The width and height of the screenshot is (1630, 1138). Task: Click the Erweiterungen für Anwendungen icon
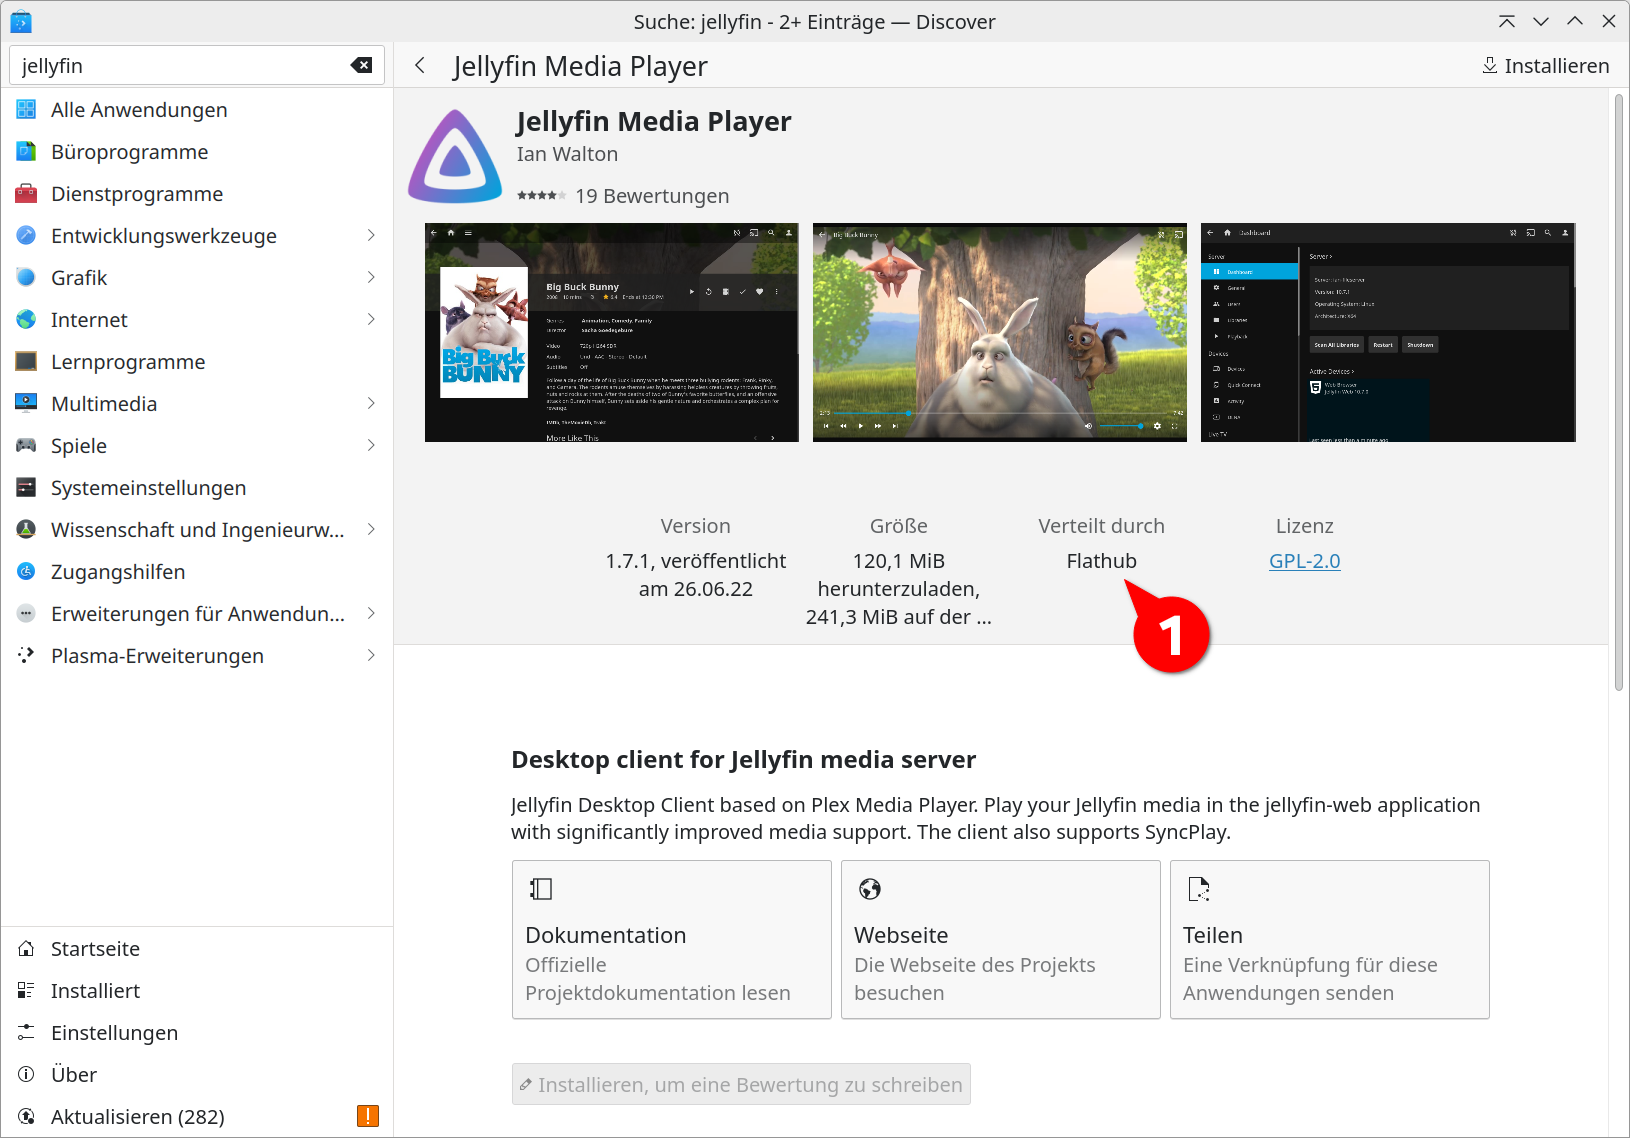click(26, 614)
